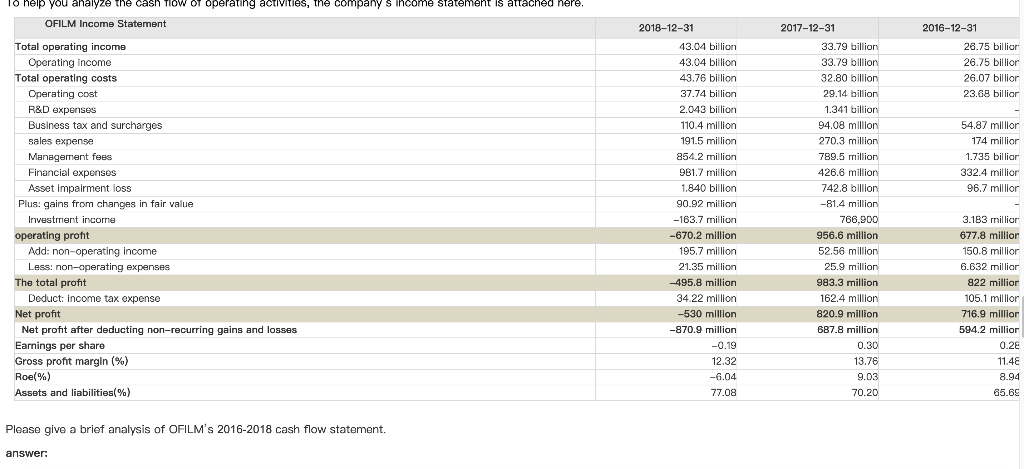Click 'Net profit after deducting non-recurring gains and losses'
1024x469 pixels.
pyautogui.click(x=159, y=330)
